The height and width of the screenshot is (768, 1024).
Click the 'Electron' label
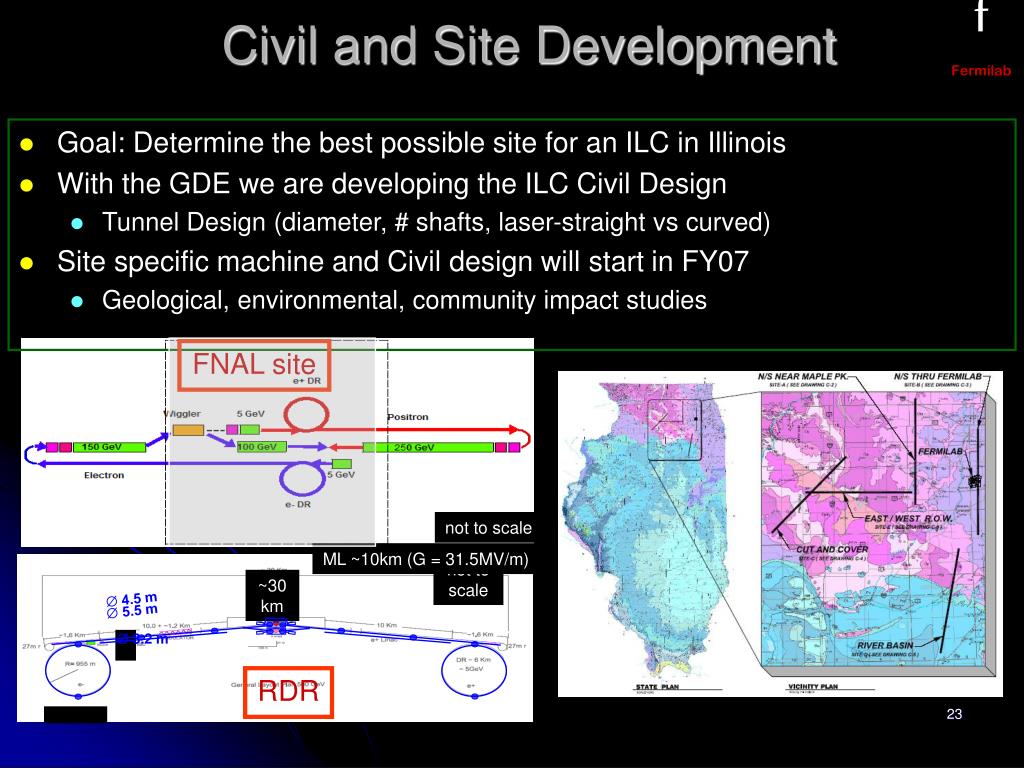pyautogui.click(x=104, y=475)
